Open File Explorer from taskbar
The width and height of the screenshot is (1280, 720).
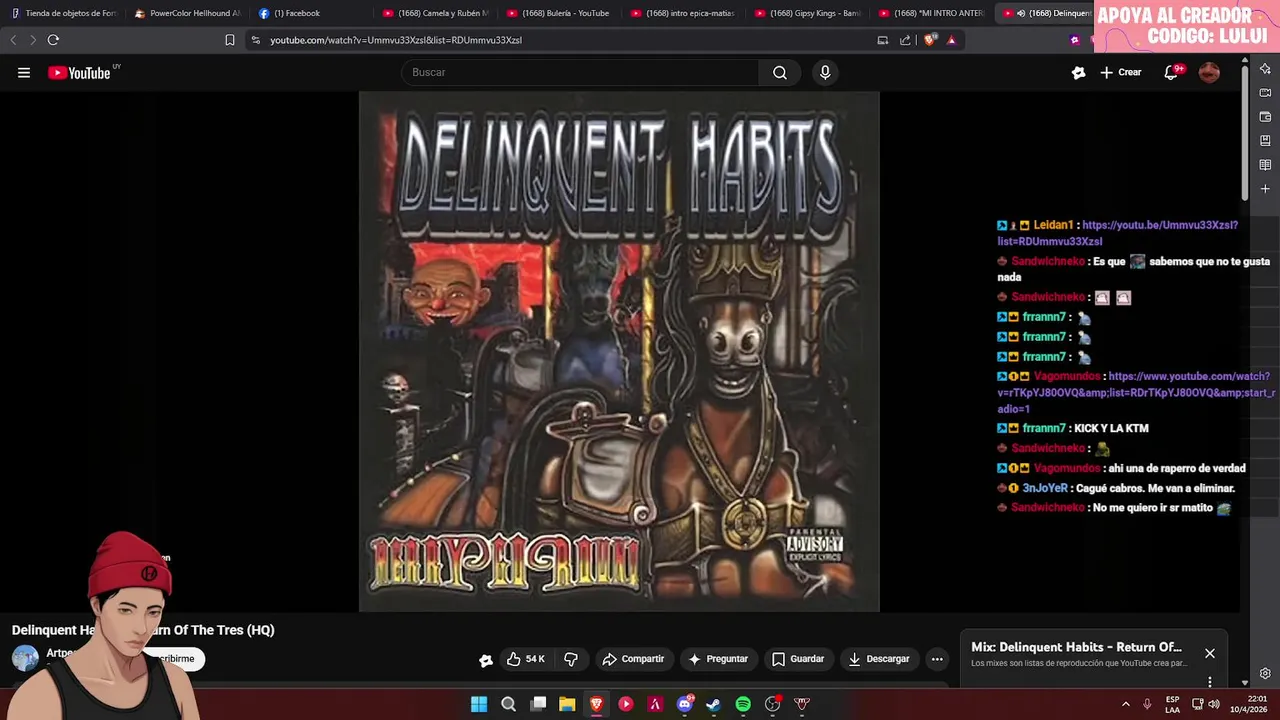click(567, 704)
